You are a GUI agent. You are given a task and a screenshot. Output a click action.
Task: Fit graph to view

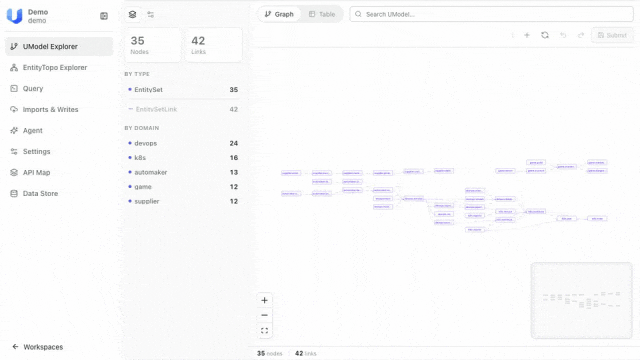click(x=264, y=331)
